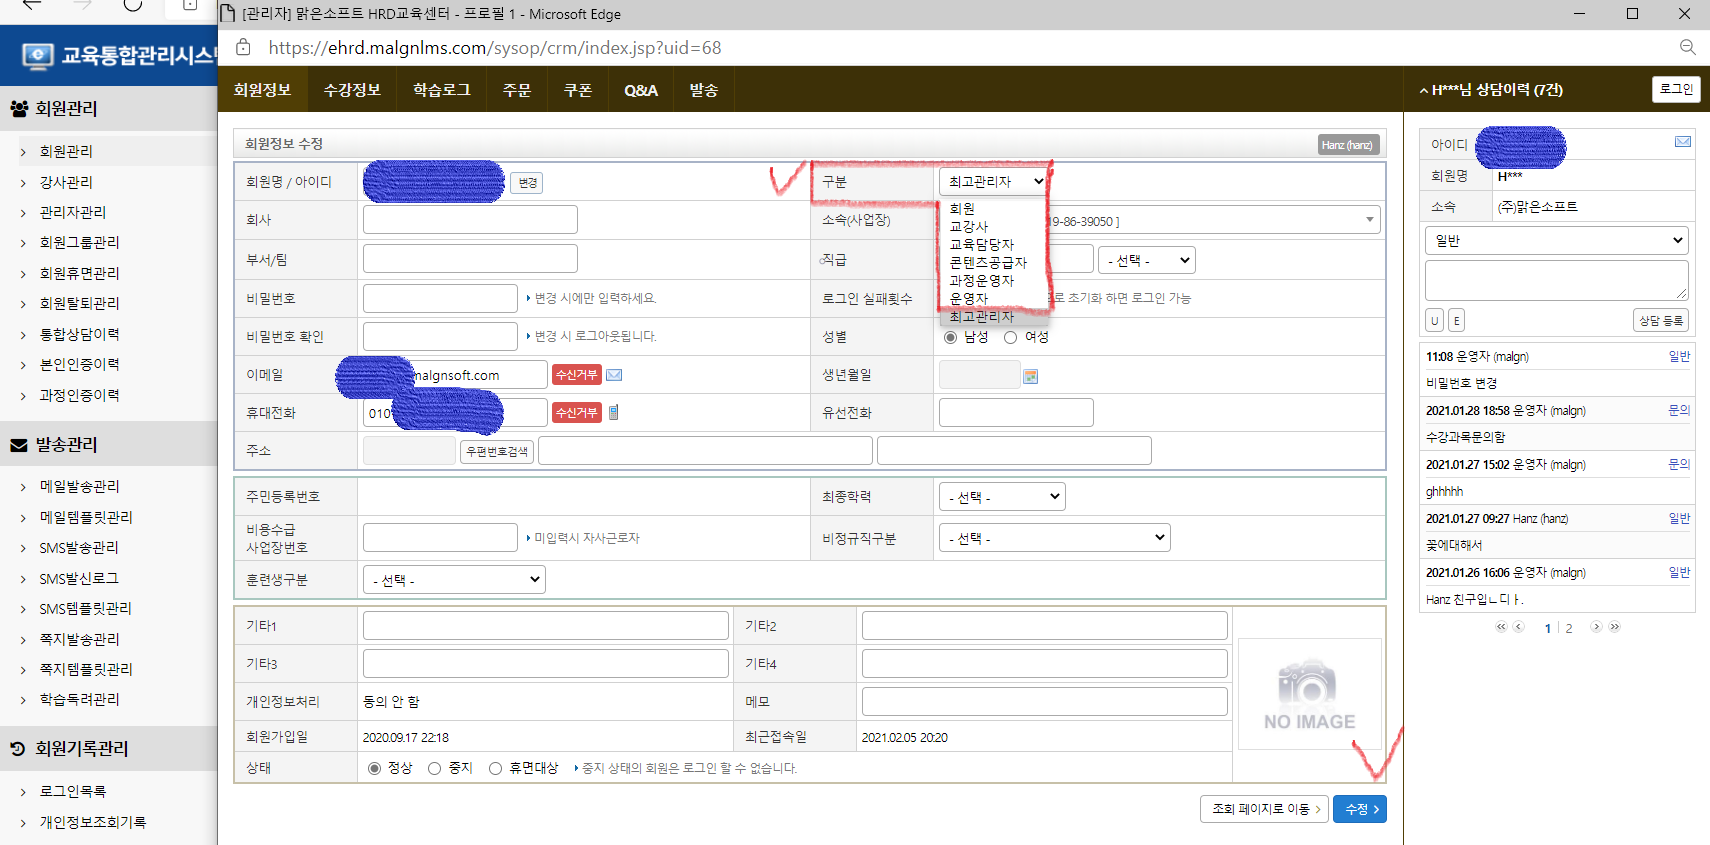Open the 최종학력 dropdown
The width and height of the screenshot is (1710, 845).
[x=1001, y=497]
